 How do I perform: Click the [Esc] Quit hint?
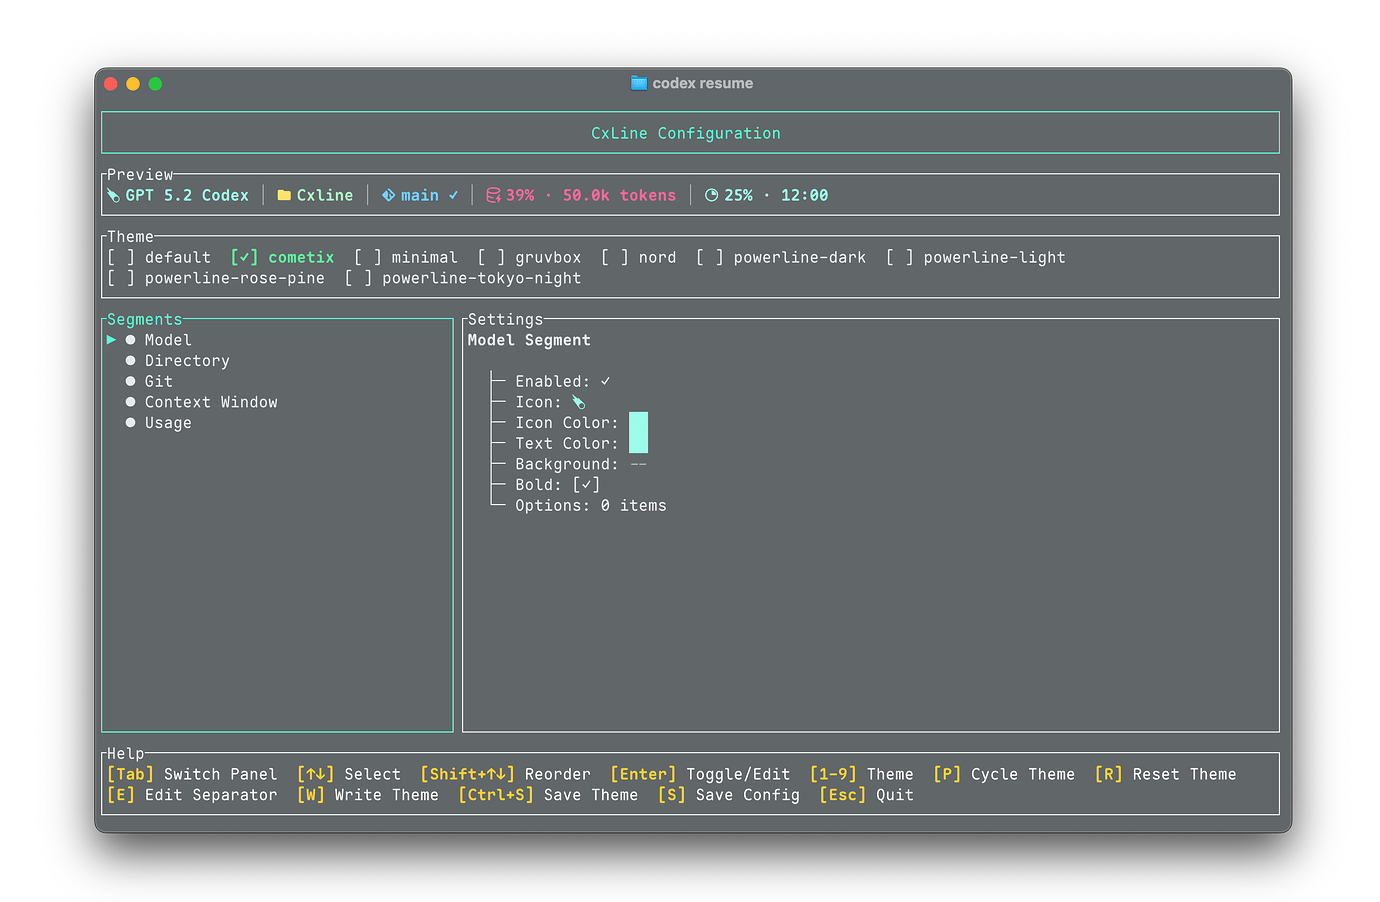[866, 795]
